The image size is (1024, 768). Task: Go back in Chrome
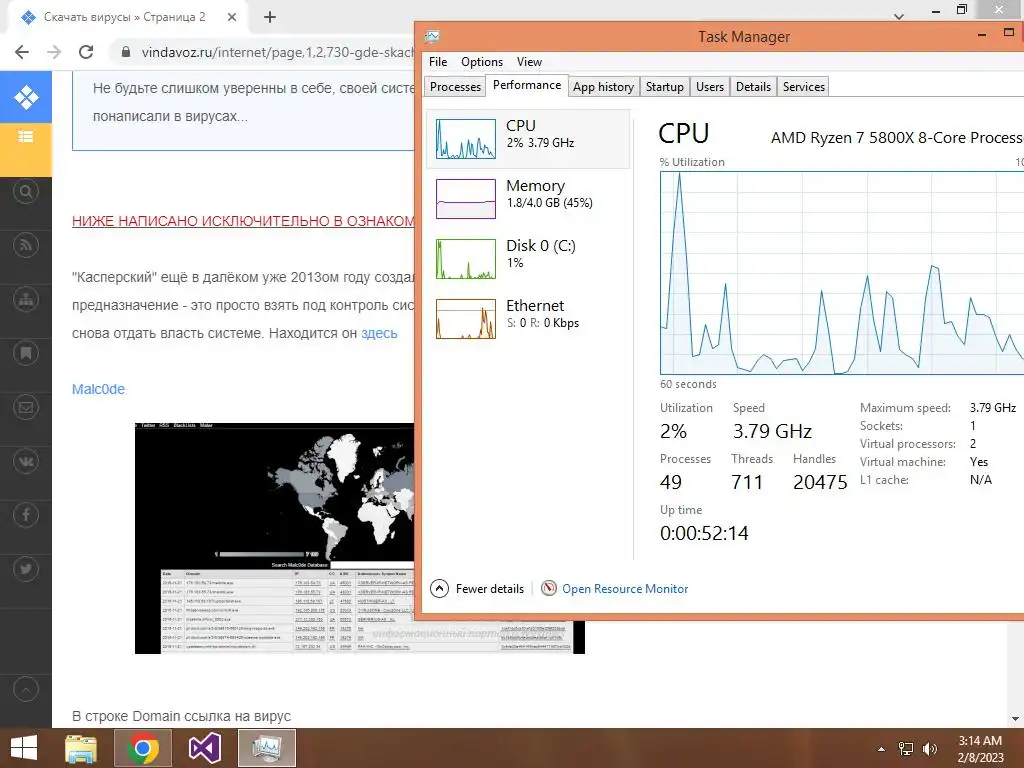(22, 52)
